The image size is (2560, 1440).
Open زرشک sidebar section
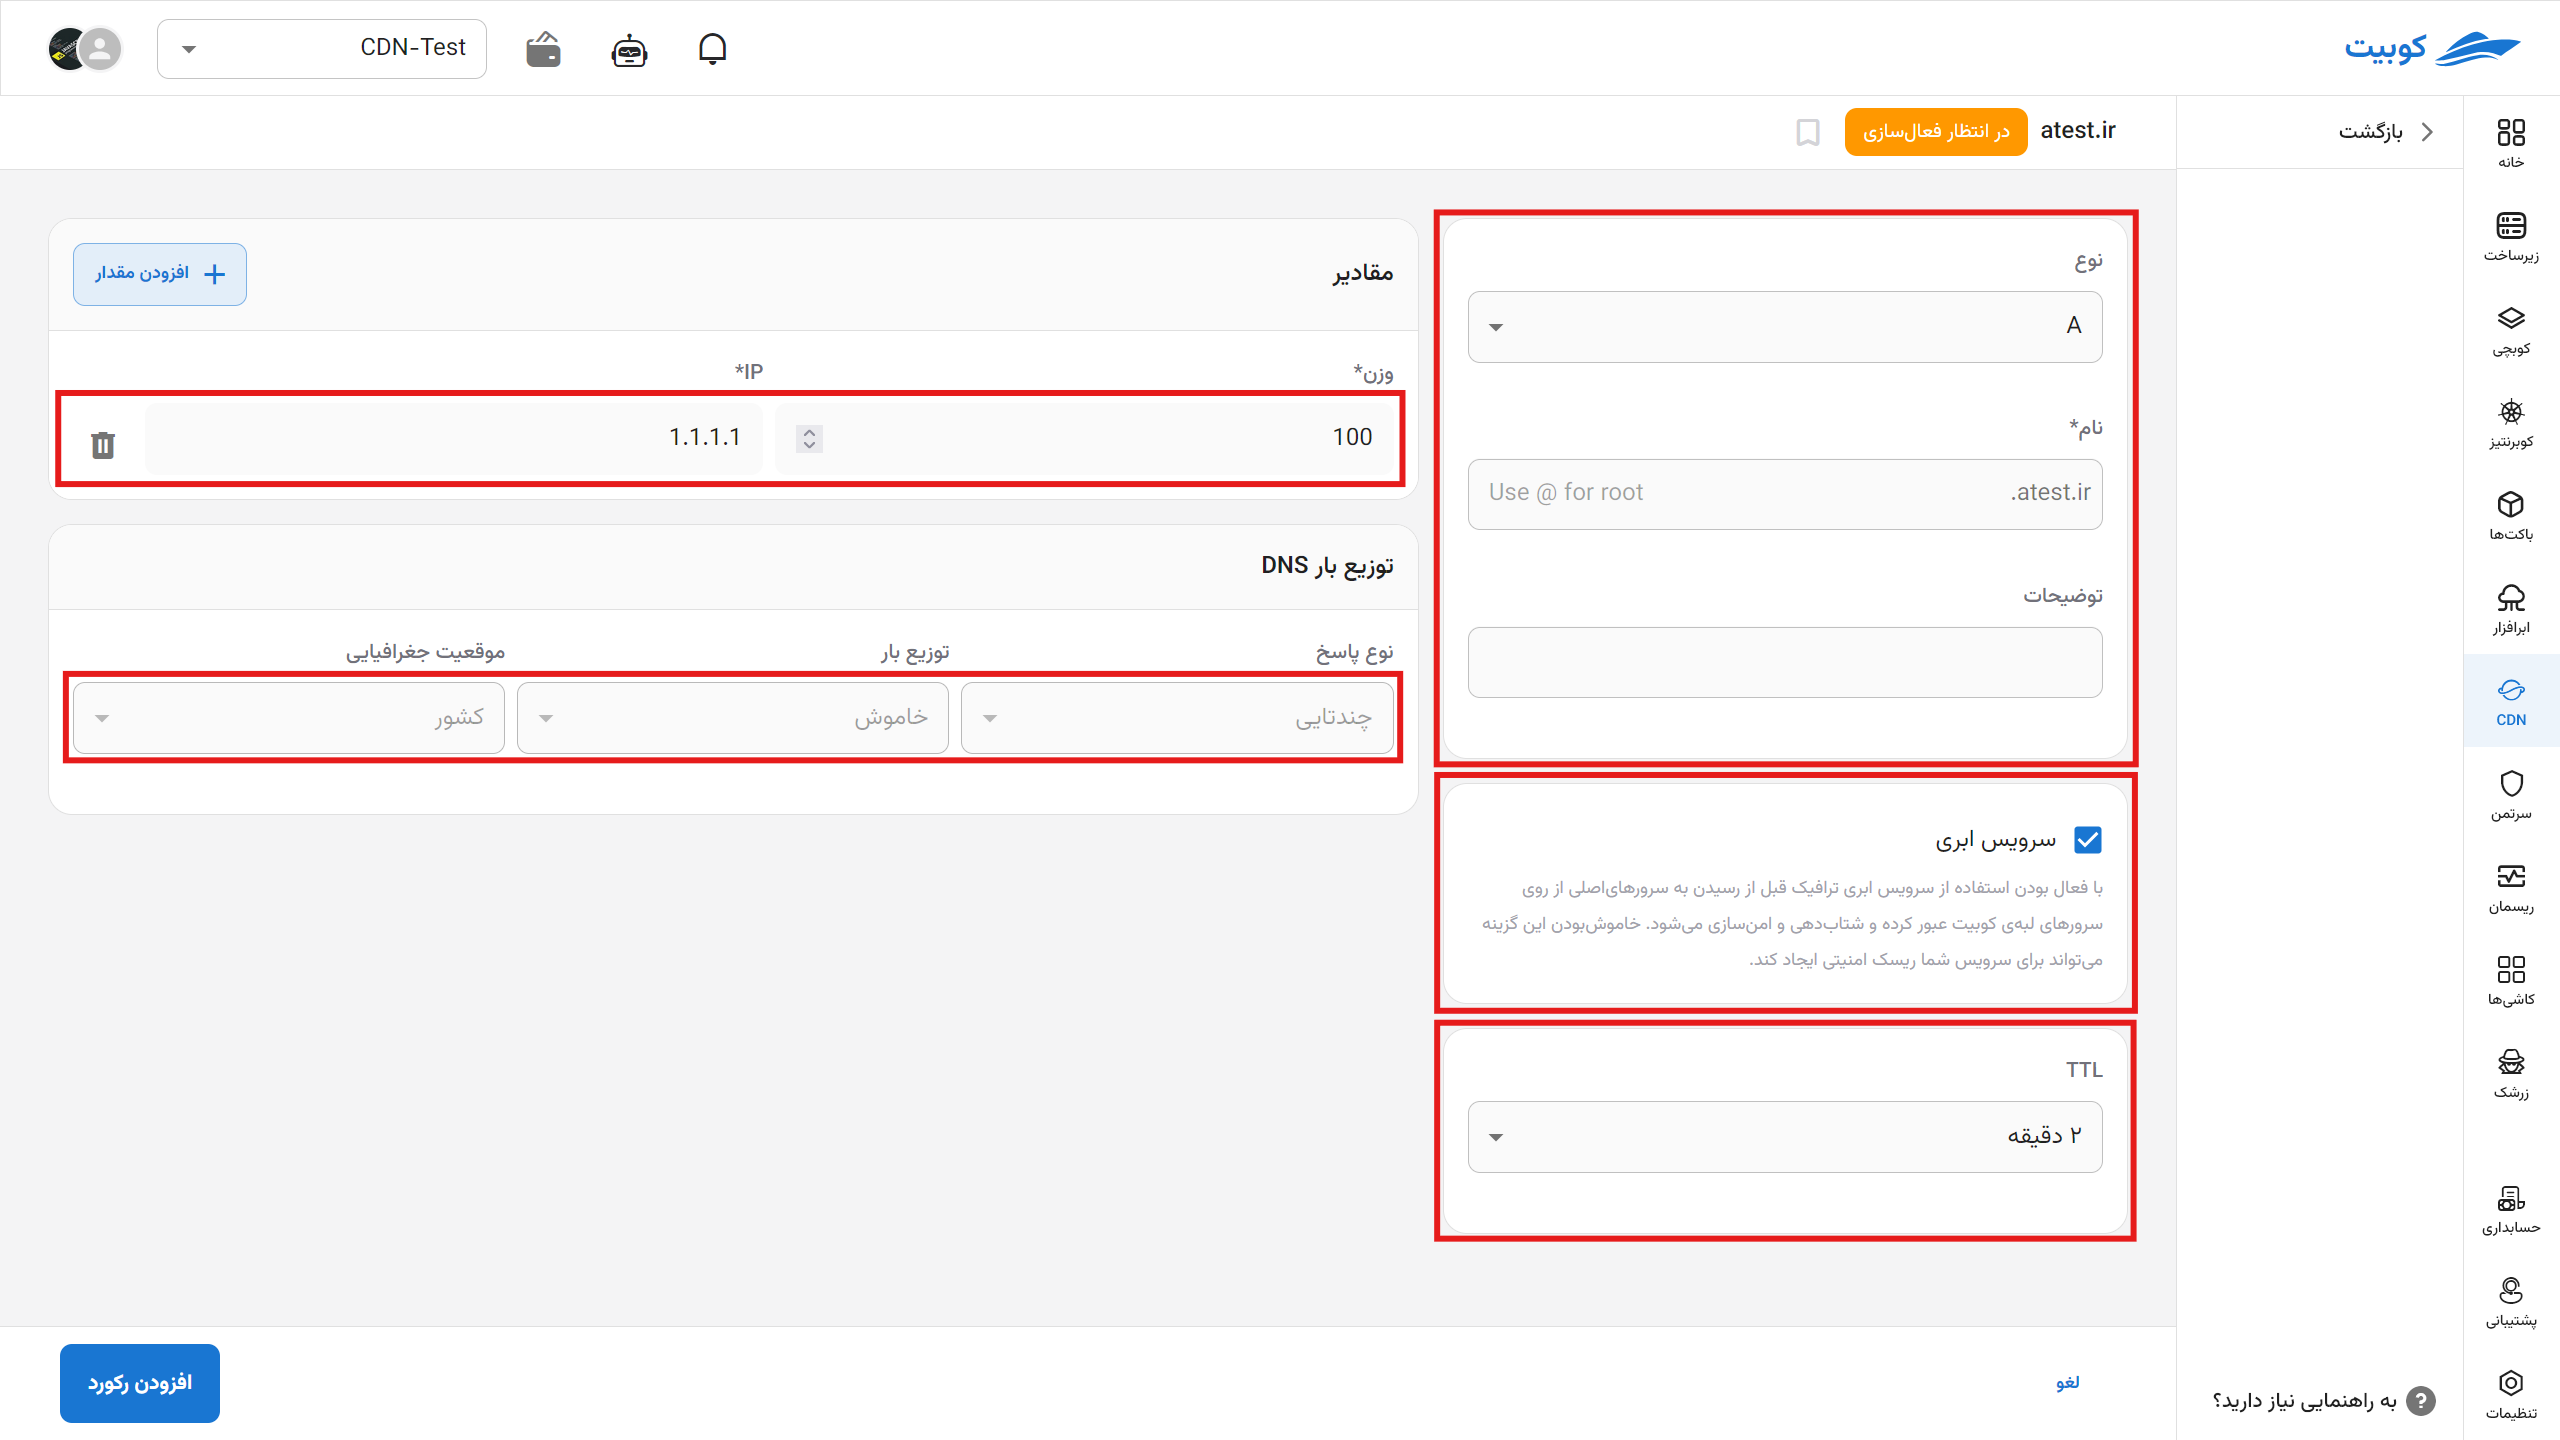coord(2511,1073)
